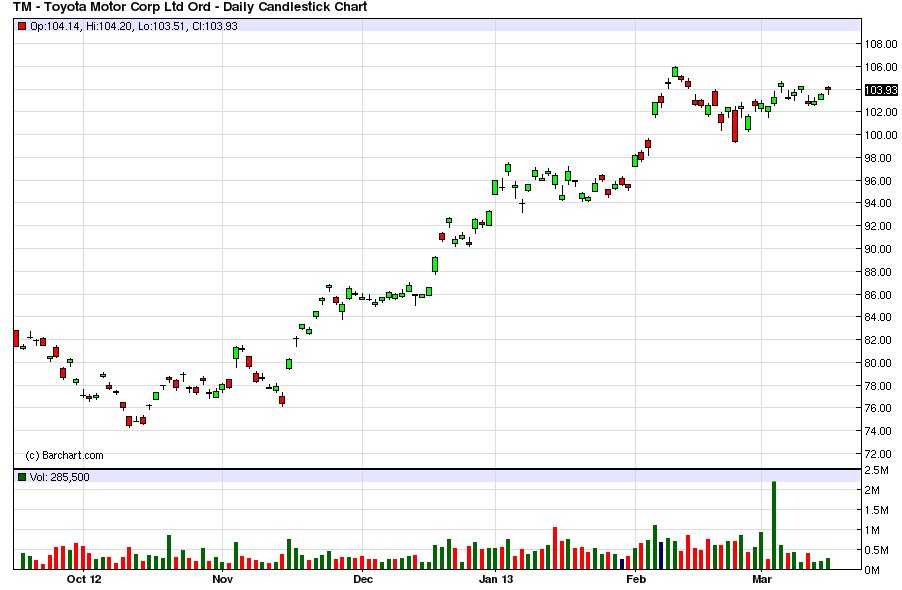Click the Lo:103.51 value in header
Image resolution: width=902 pixels, height=590 pixels.
tap(162, 26)
